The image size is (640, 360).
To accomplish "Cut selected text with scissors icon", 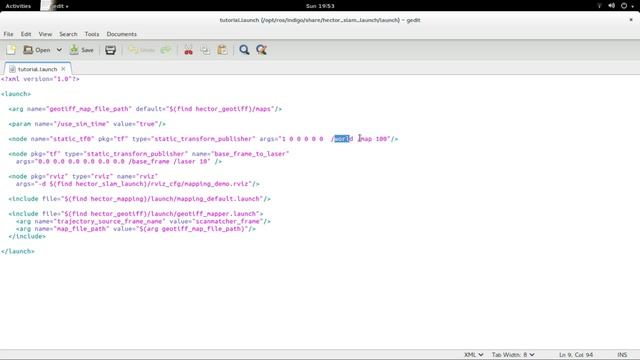I will coord(188,50).
